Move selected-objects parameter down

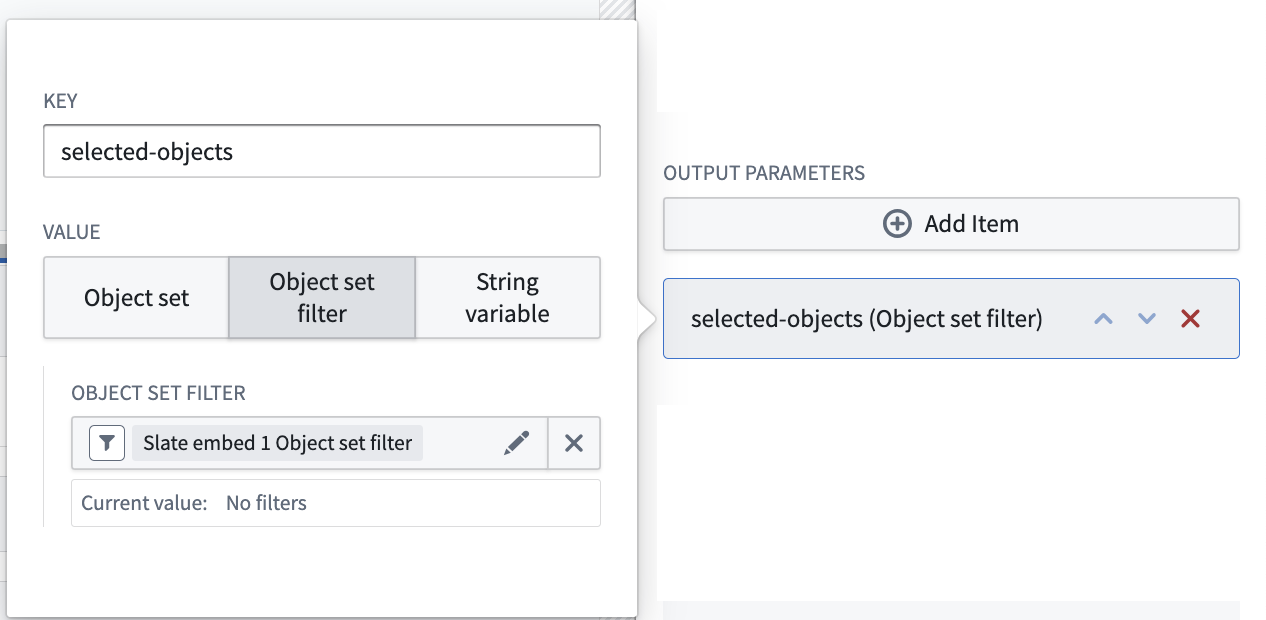point(1147,319)
